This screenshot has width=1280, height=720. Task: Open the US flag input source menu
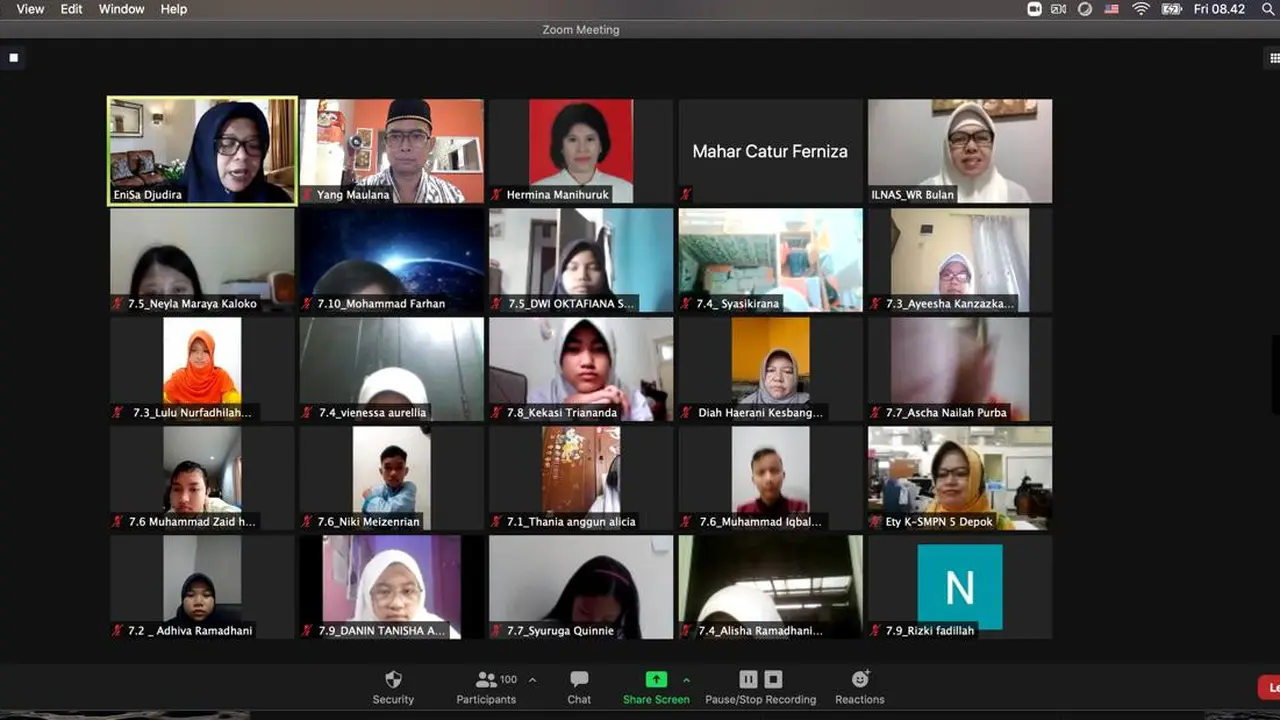coord(1112,9)
